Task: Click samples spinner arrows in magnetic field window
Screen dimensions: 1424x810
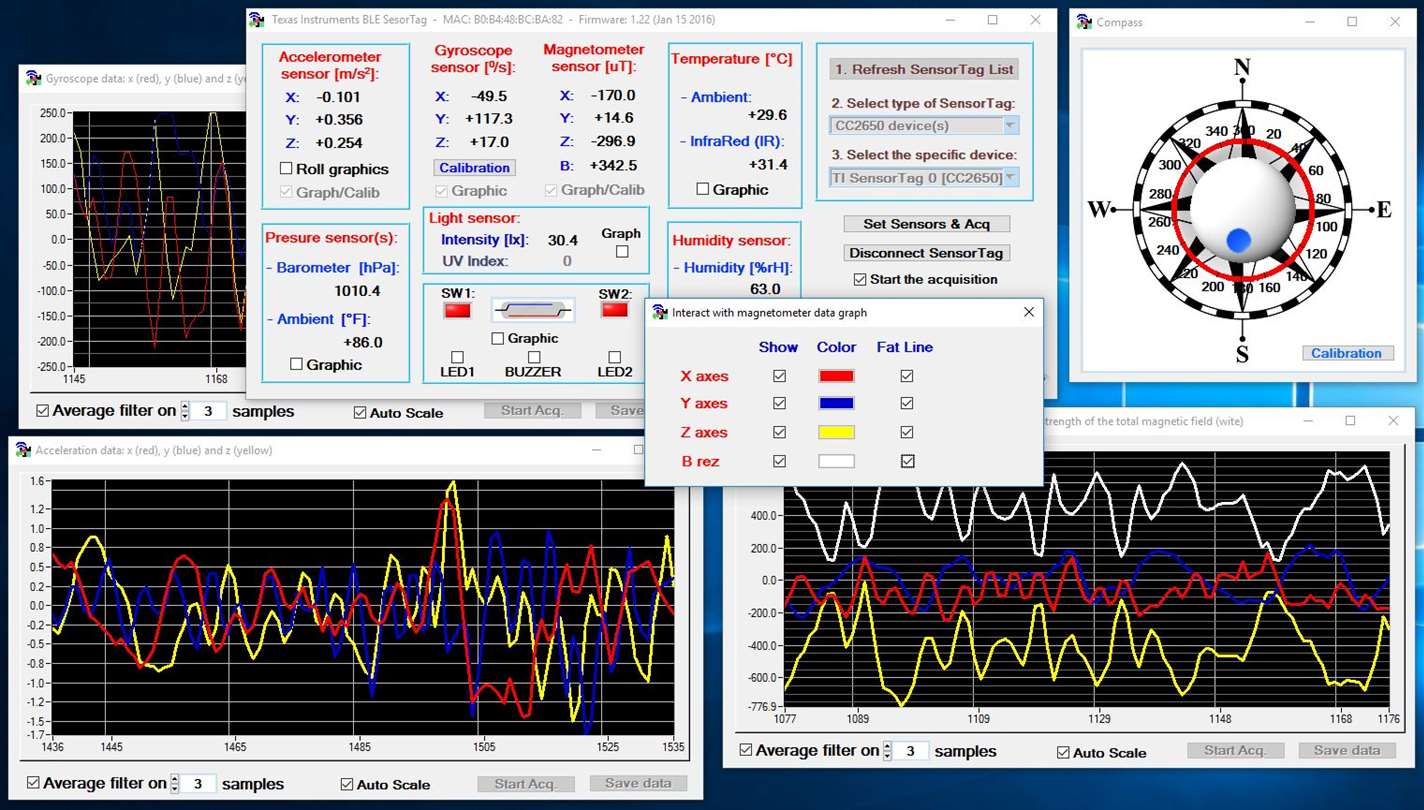Action: (887, 751)
